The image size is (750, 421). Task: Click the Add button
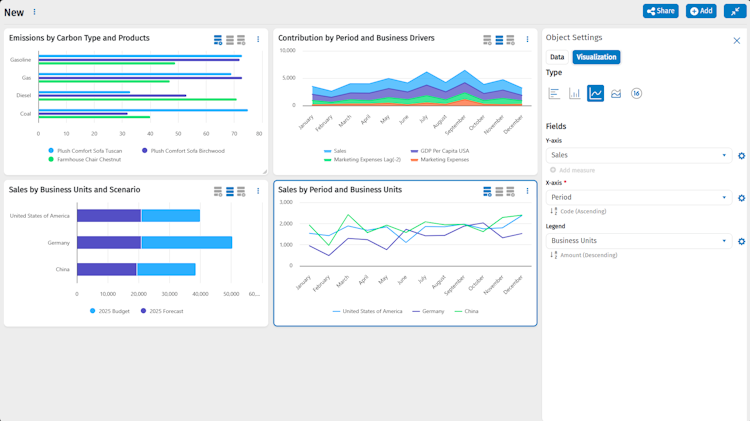(701, 11)
